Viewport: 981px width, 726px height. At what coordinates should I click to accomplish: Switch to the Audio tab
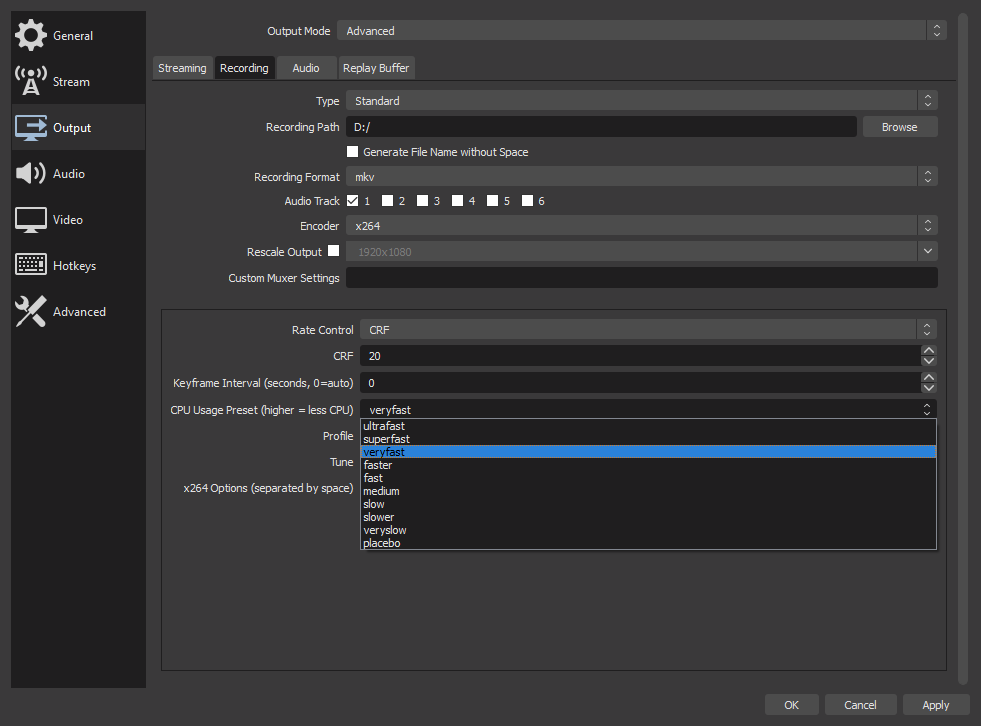[x=306, y=68]
